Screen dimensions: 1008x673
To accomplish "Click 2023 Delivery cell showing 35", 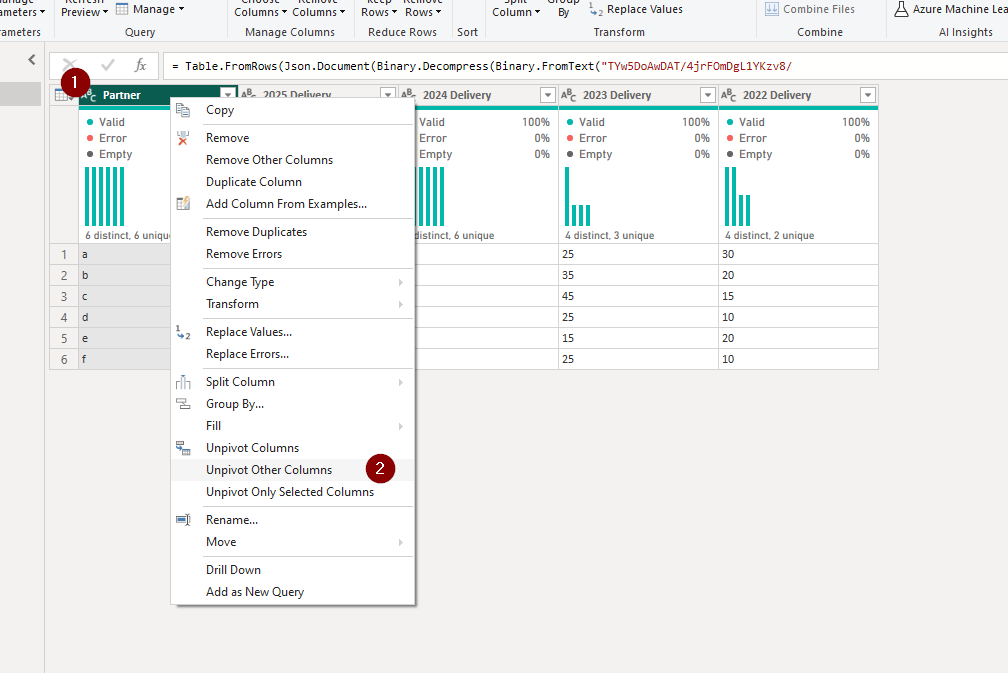I will [x=638, y=275].
